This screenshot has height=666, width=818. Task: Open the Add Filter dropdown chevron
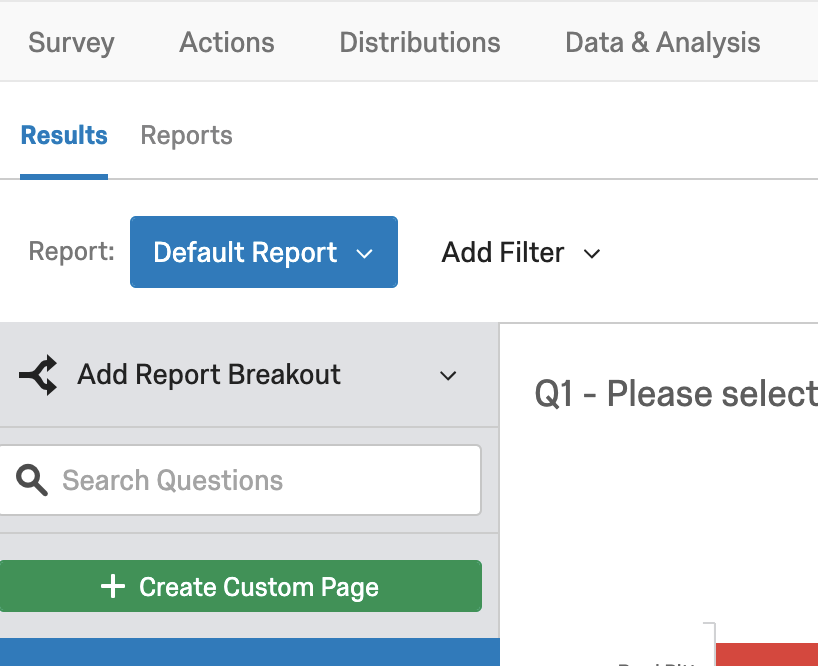click(592, 254)
